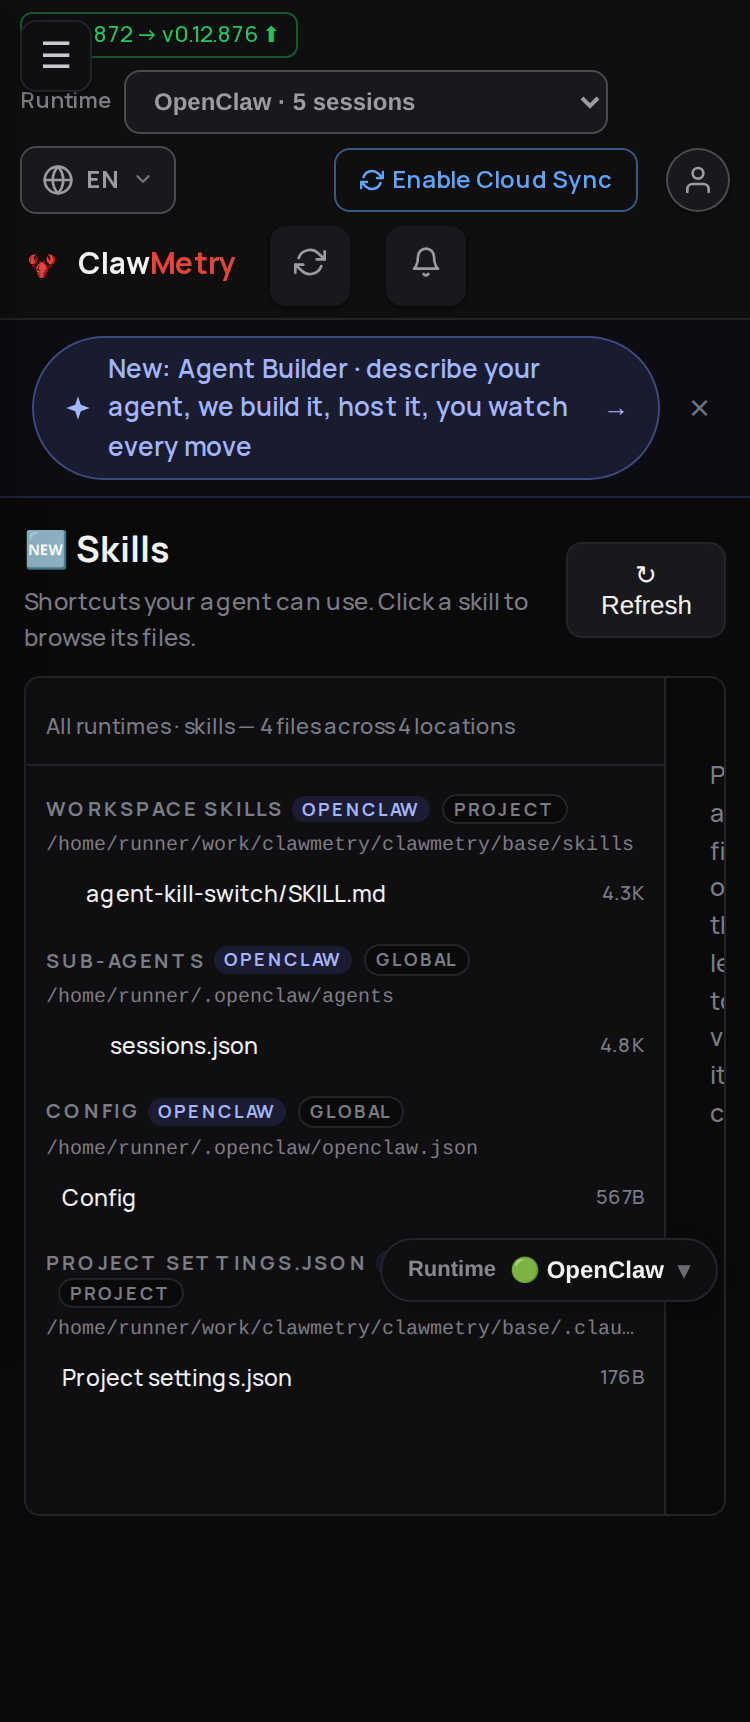Open the notifications bell
The image size is (750, 1722).
pyautogui.click(x=426, y=265)
